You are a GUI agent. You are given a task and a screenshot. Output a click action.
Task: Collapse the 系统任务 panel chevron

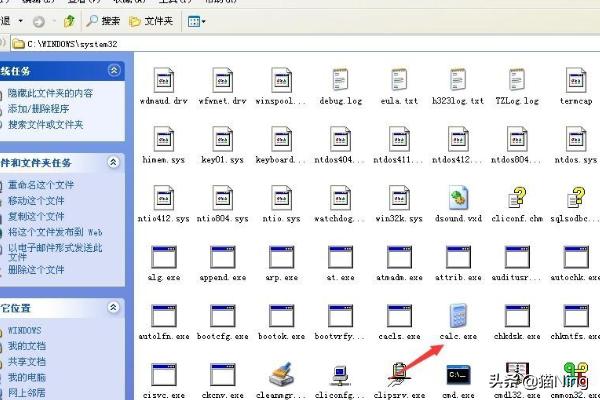(x=114, y=70)
